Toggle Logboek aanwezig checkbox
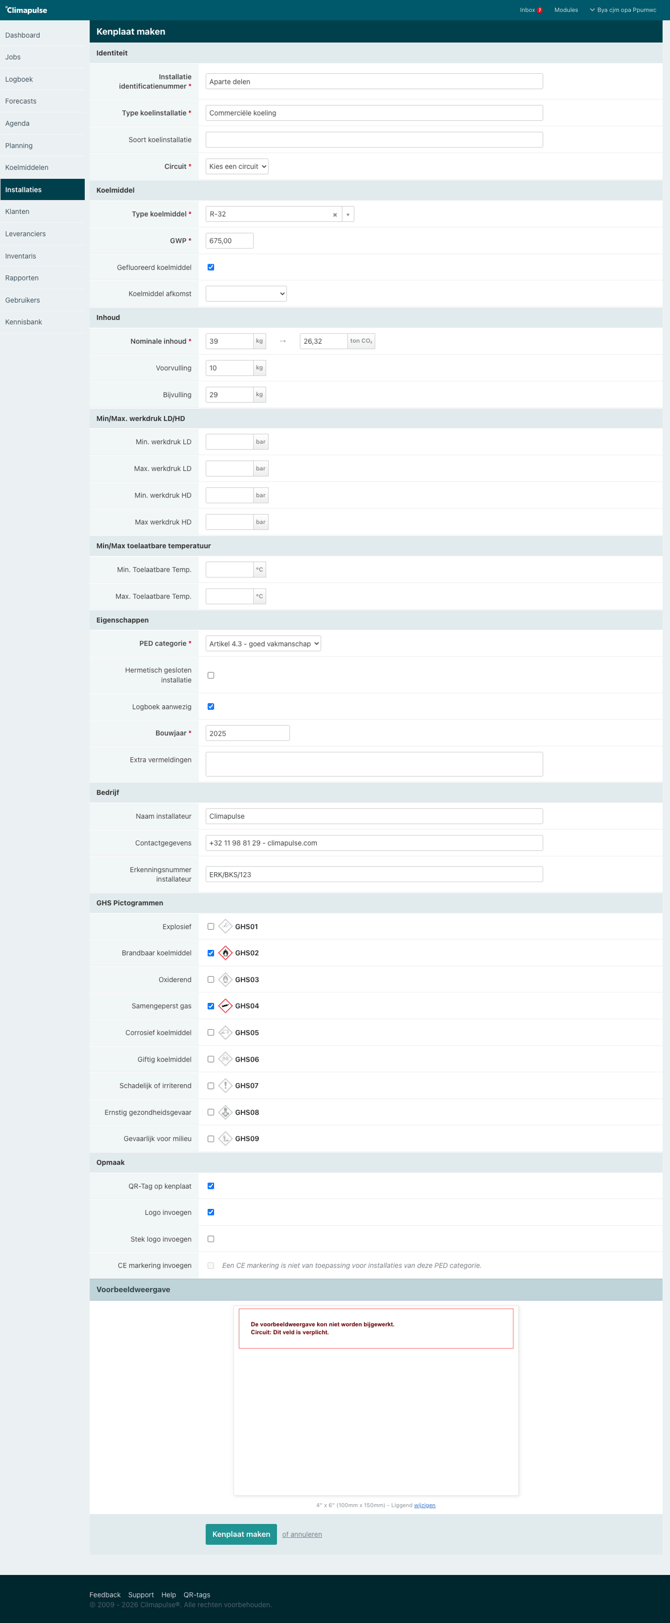The height and width of the screenshot is (1623, 670). pyautogui.click(x=211, y=706)
